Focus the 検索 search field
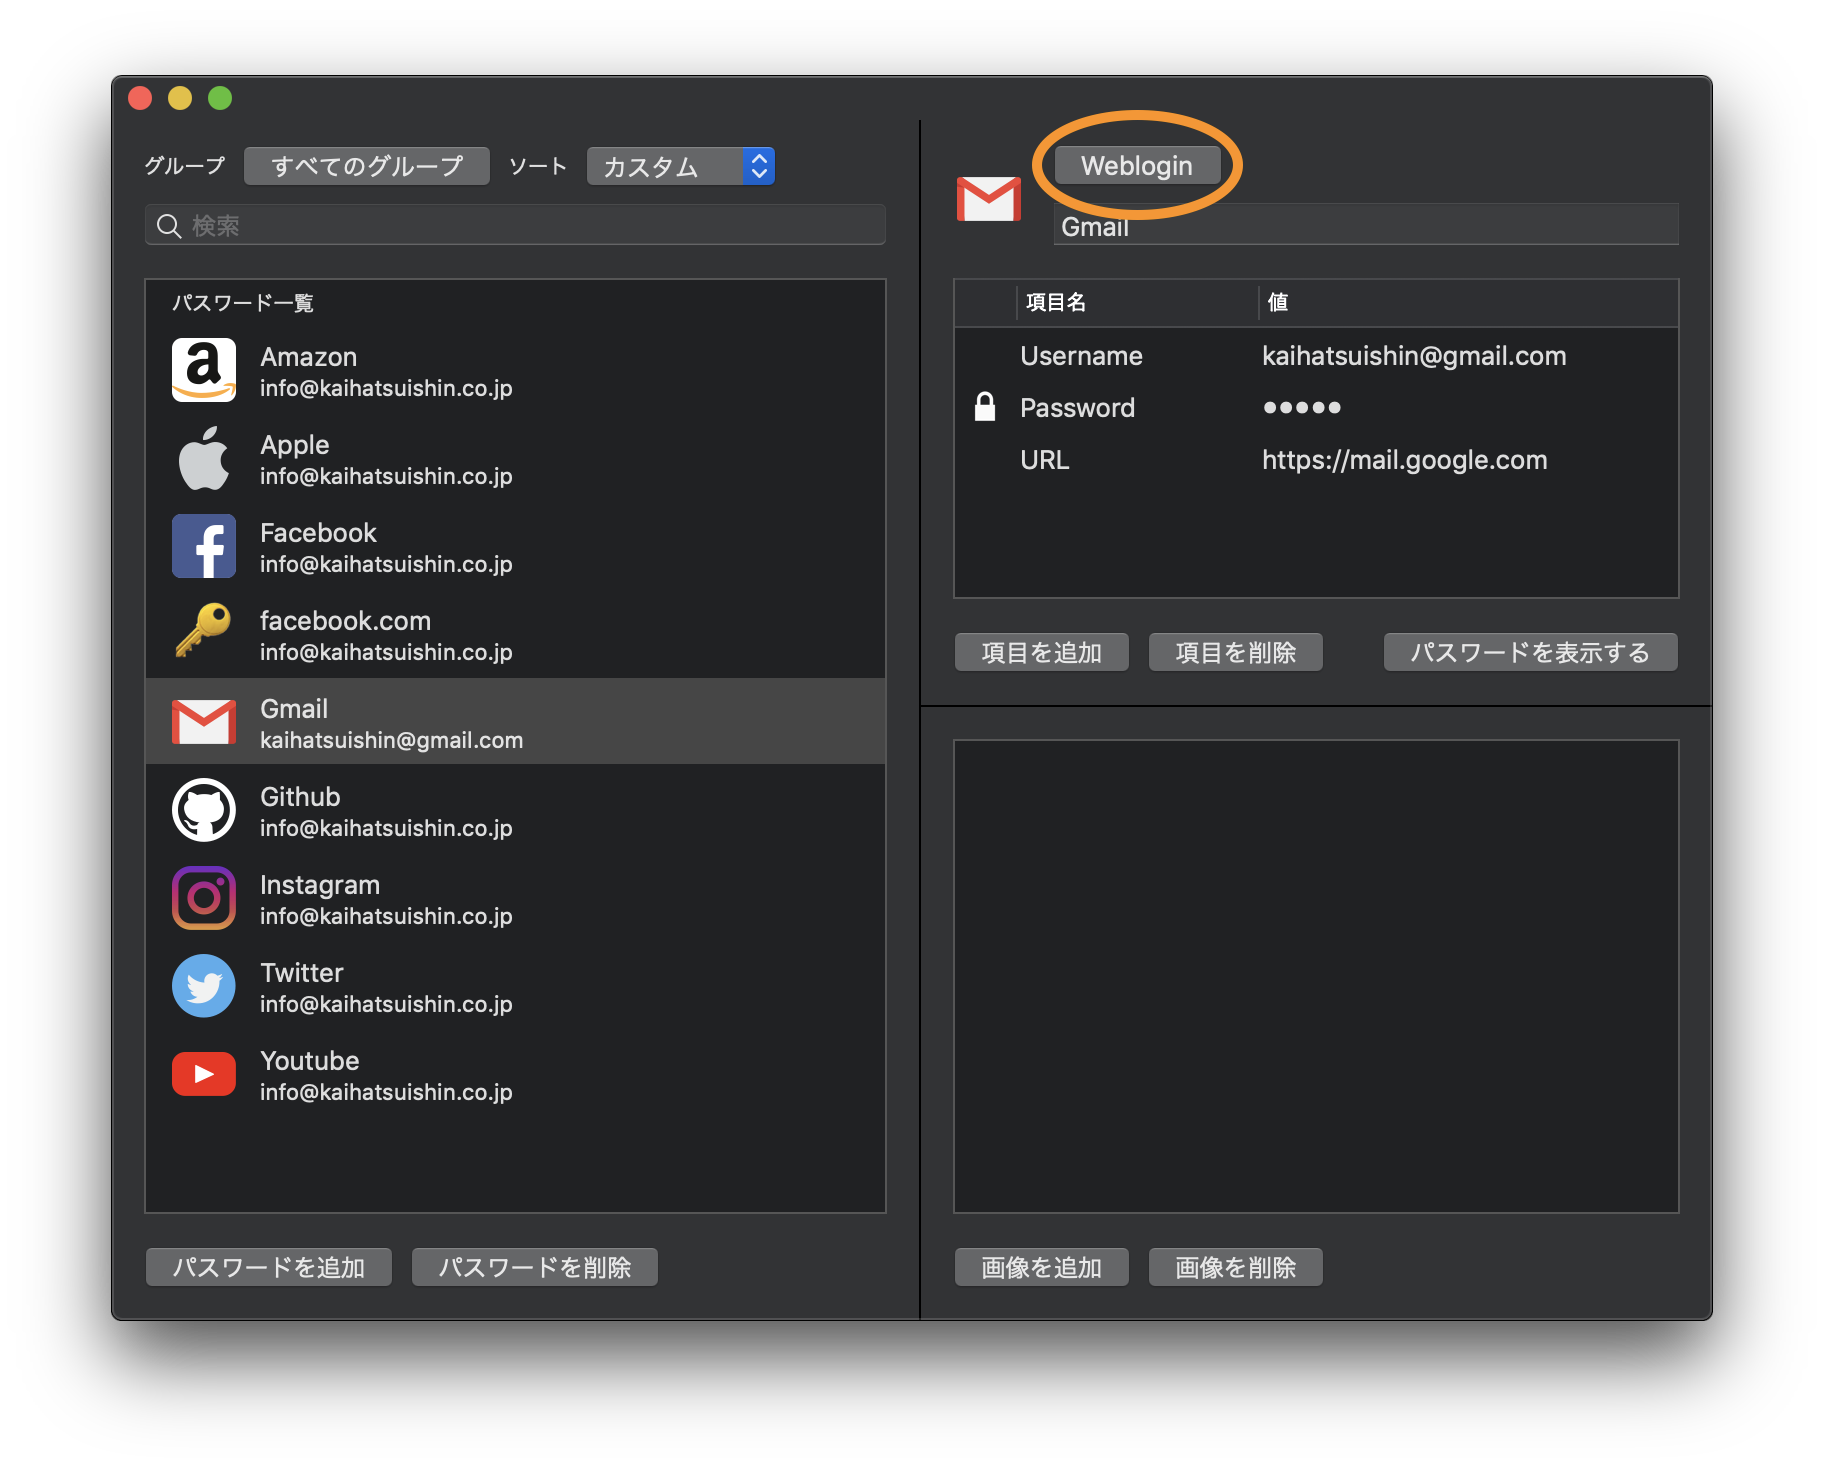1824x1468 pixels. (516, 226)
